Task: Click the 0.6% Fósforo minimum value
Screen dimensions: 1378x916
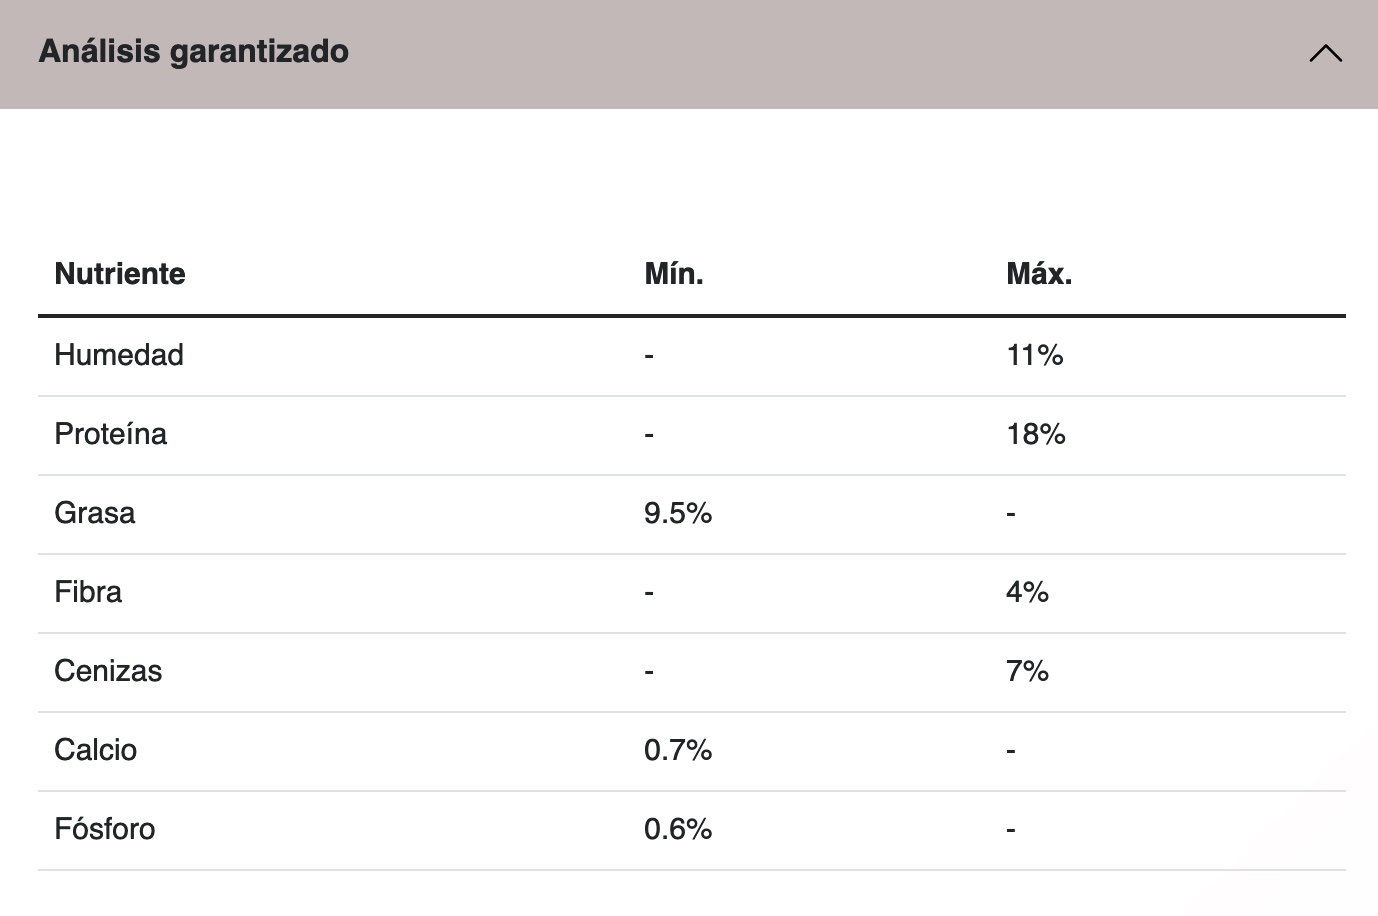Action: (678, 829)
